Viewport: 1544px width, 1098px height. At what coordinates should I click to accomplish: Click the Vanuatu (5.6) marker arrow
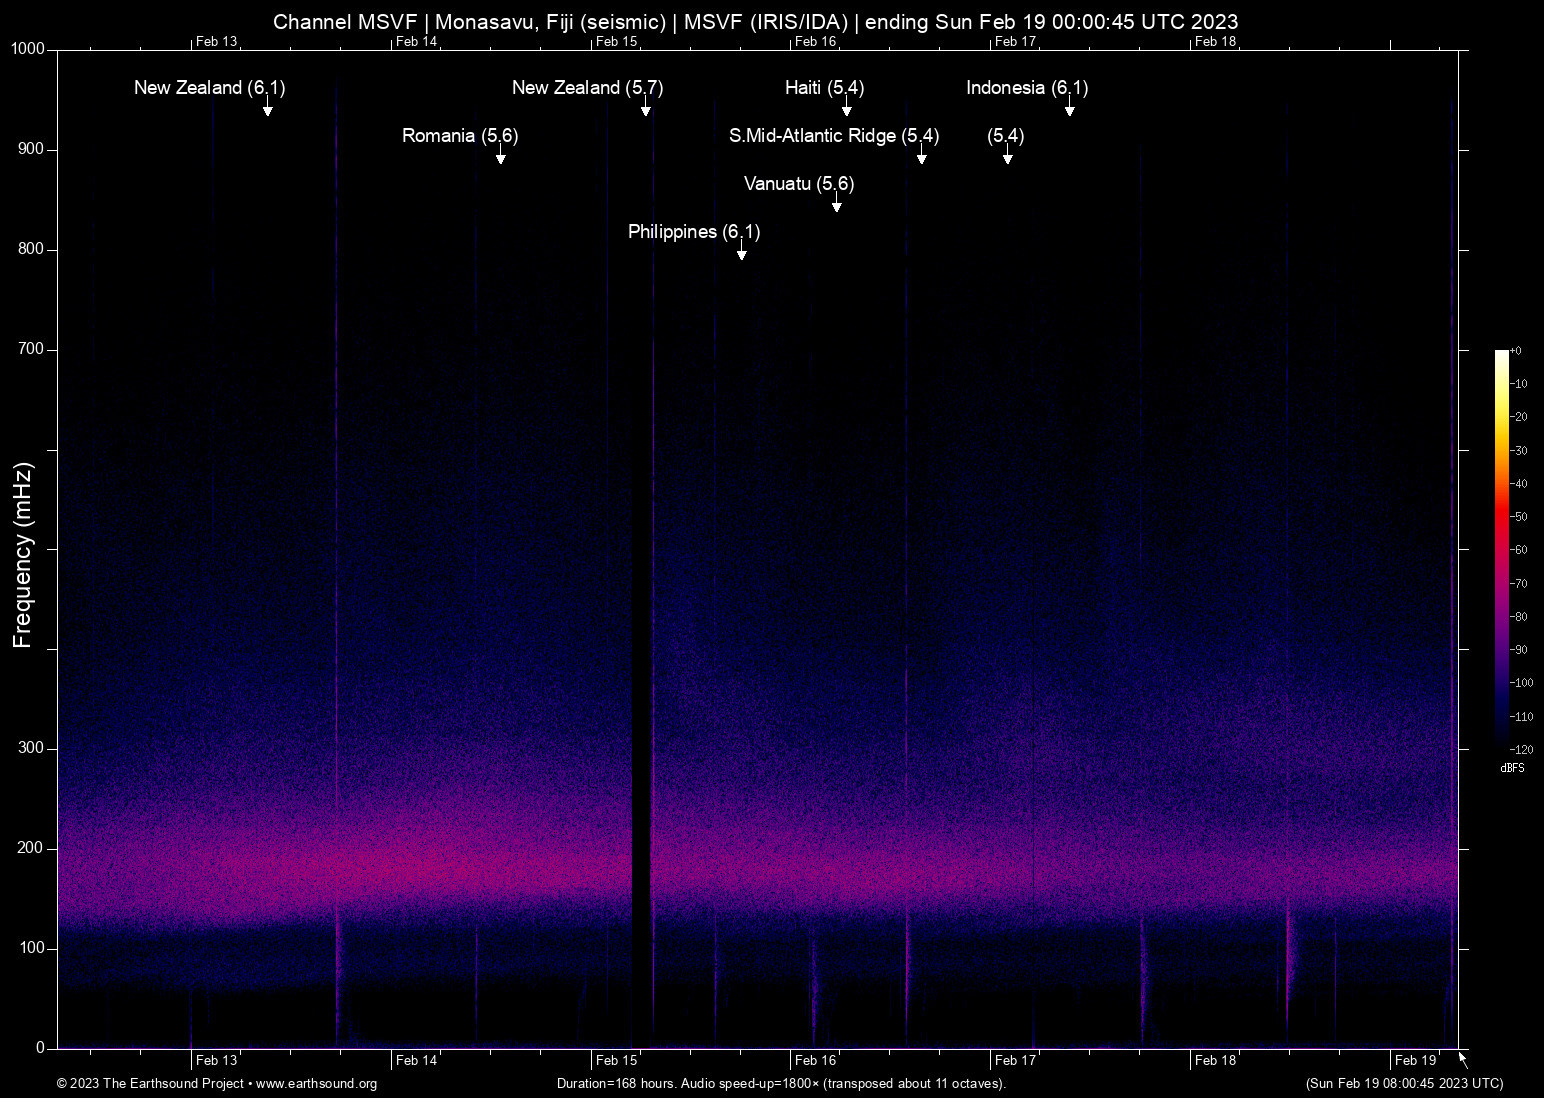pos(836,205)
